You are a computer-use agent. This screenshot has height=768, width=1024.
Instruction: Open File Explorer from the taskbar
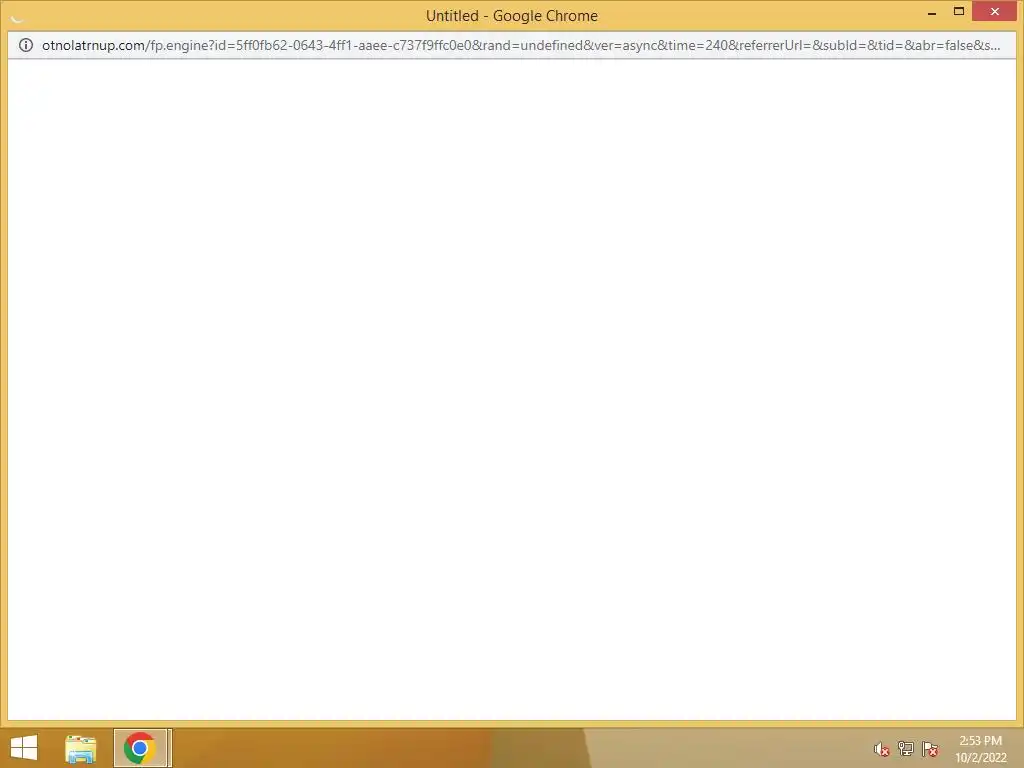coord(80,748)
